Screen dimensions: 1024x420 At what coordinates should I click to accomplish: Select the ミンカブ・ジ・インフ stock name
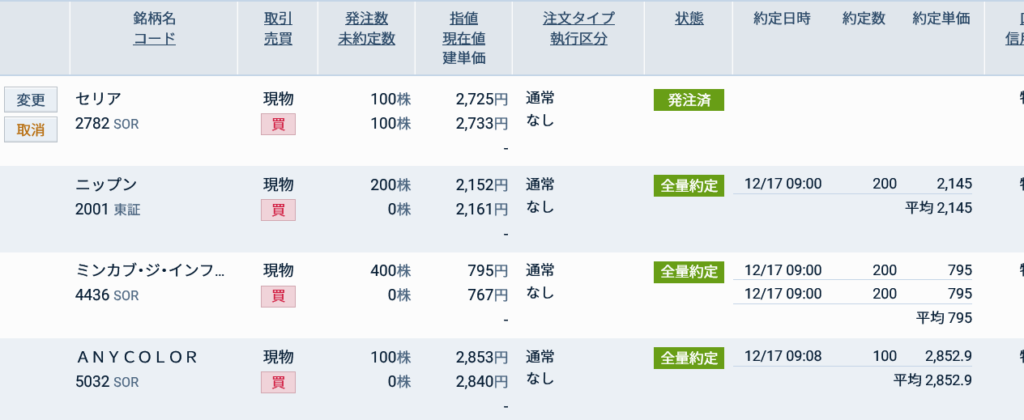[x=150, y=271]
